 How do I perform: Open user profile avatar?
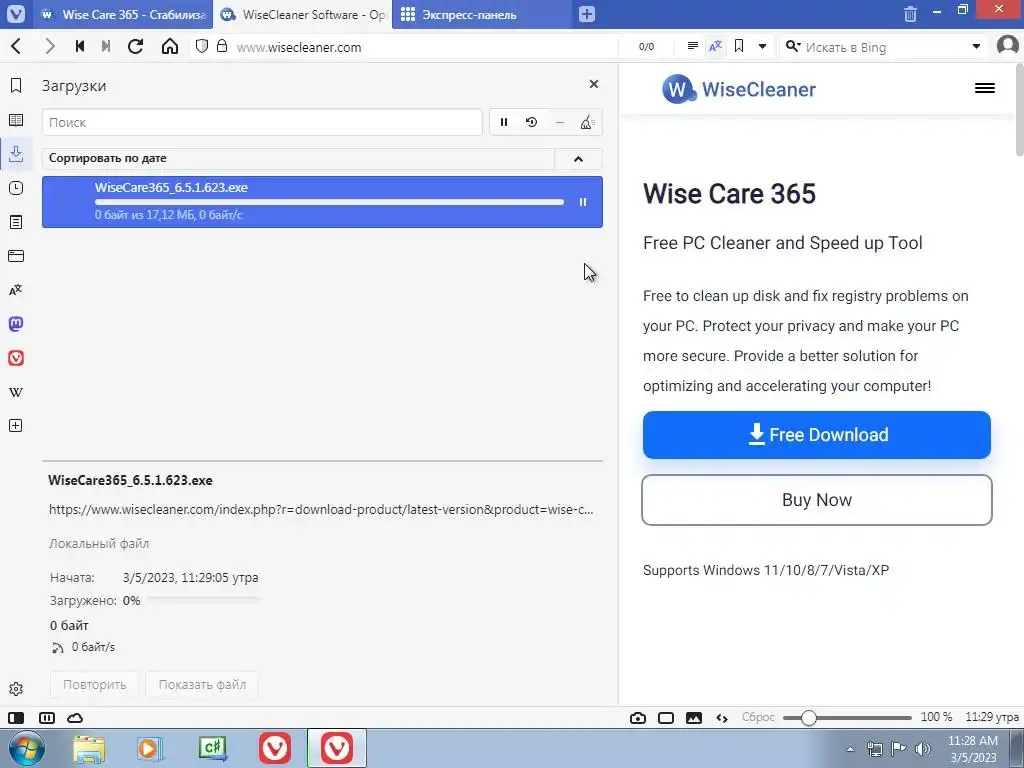pyautogui.click(x=1008, y=46)
